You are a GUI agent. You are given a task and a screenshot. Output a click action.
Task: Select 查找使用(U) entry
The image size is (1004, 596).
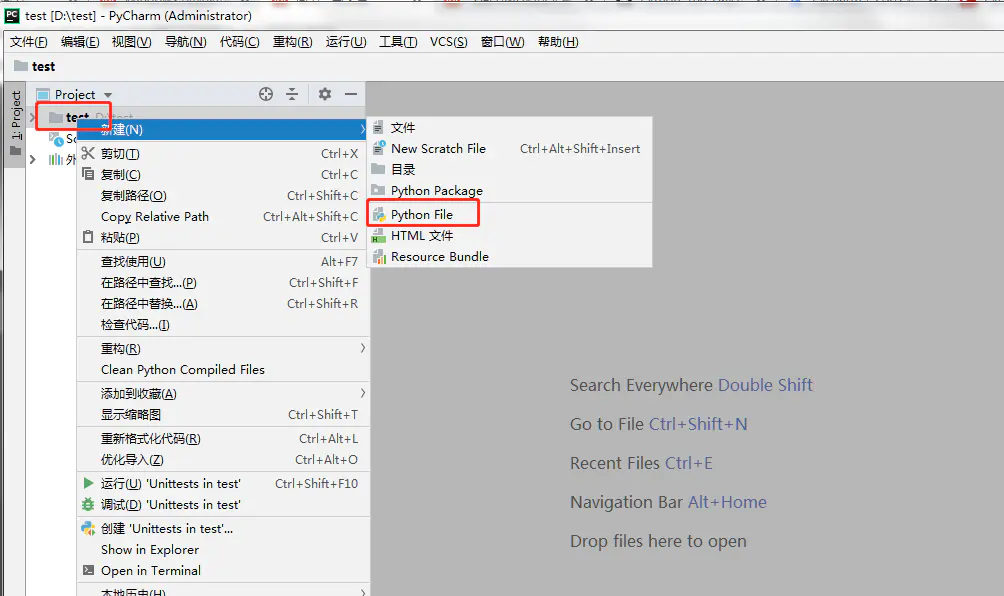(223, 261)
